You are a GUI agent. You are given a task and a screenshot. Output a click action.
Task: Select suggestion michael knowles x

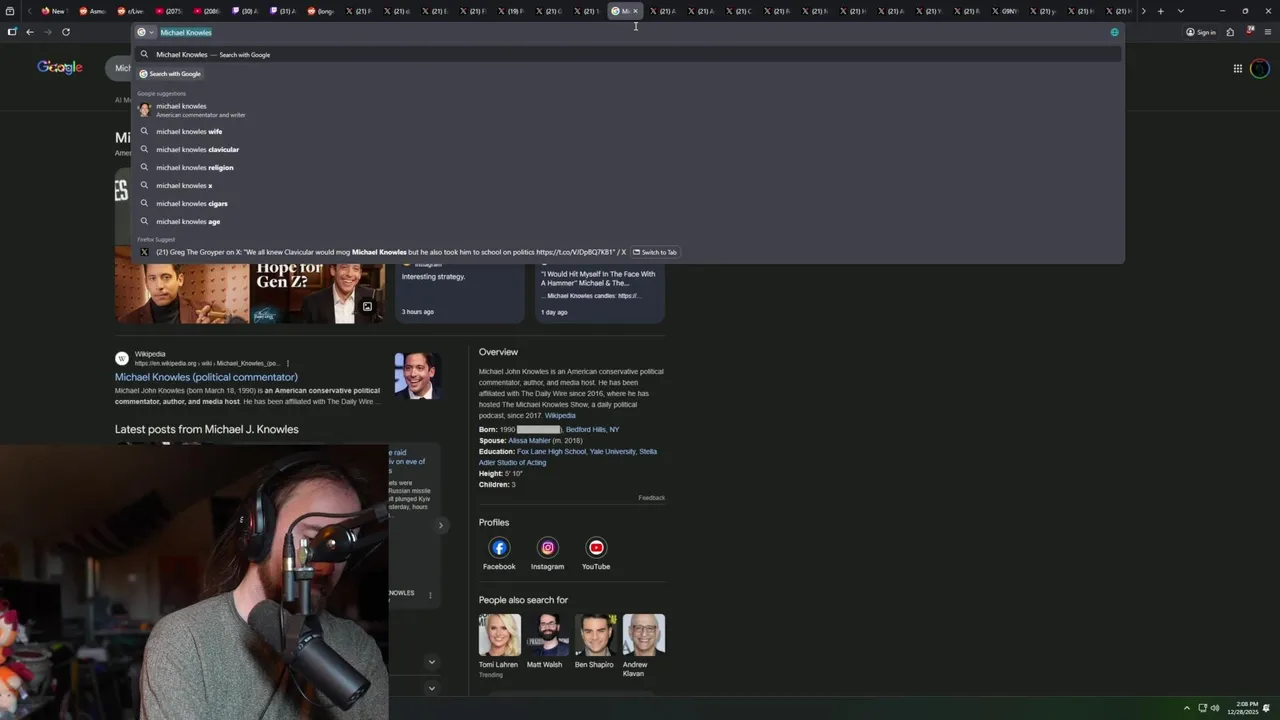click(x=628, y=185)
